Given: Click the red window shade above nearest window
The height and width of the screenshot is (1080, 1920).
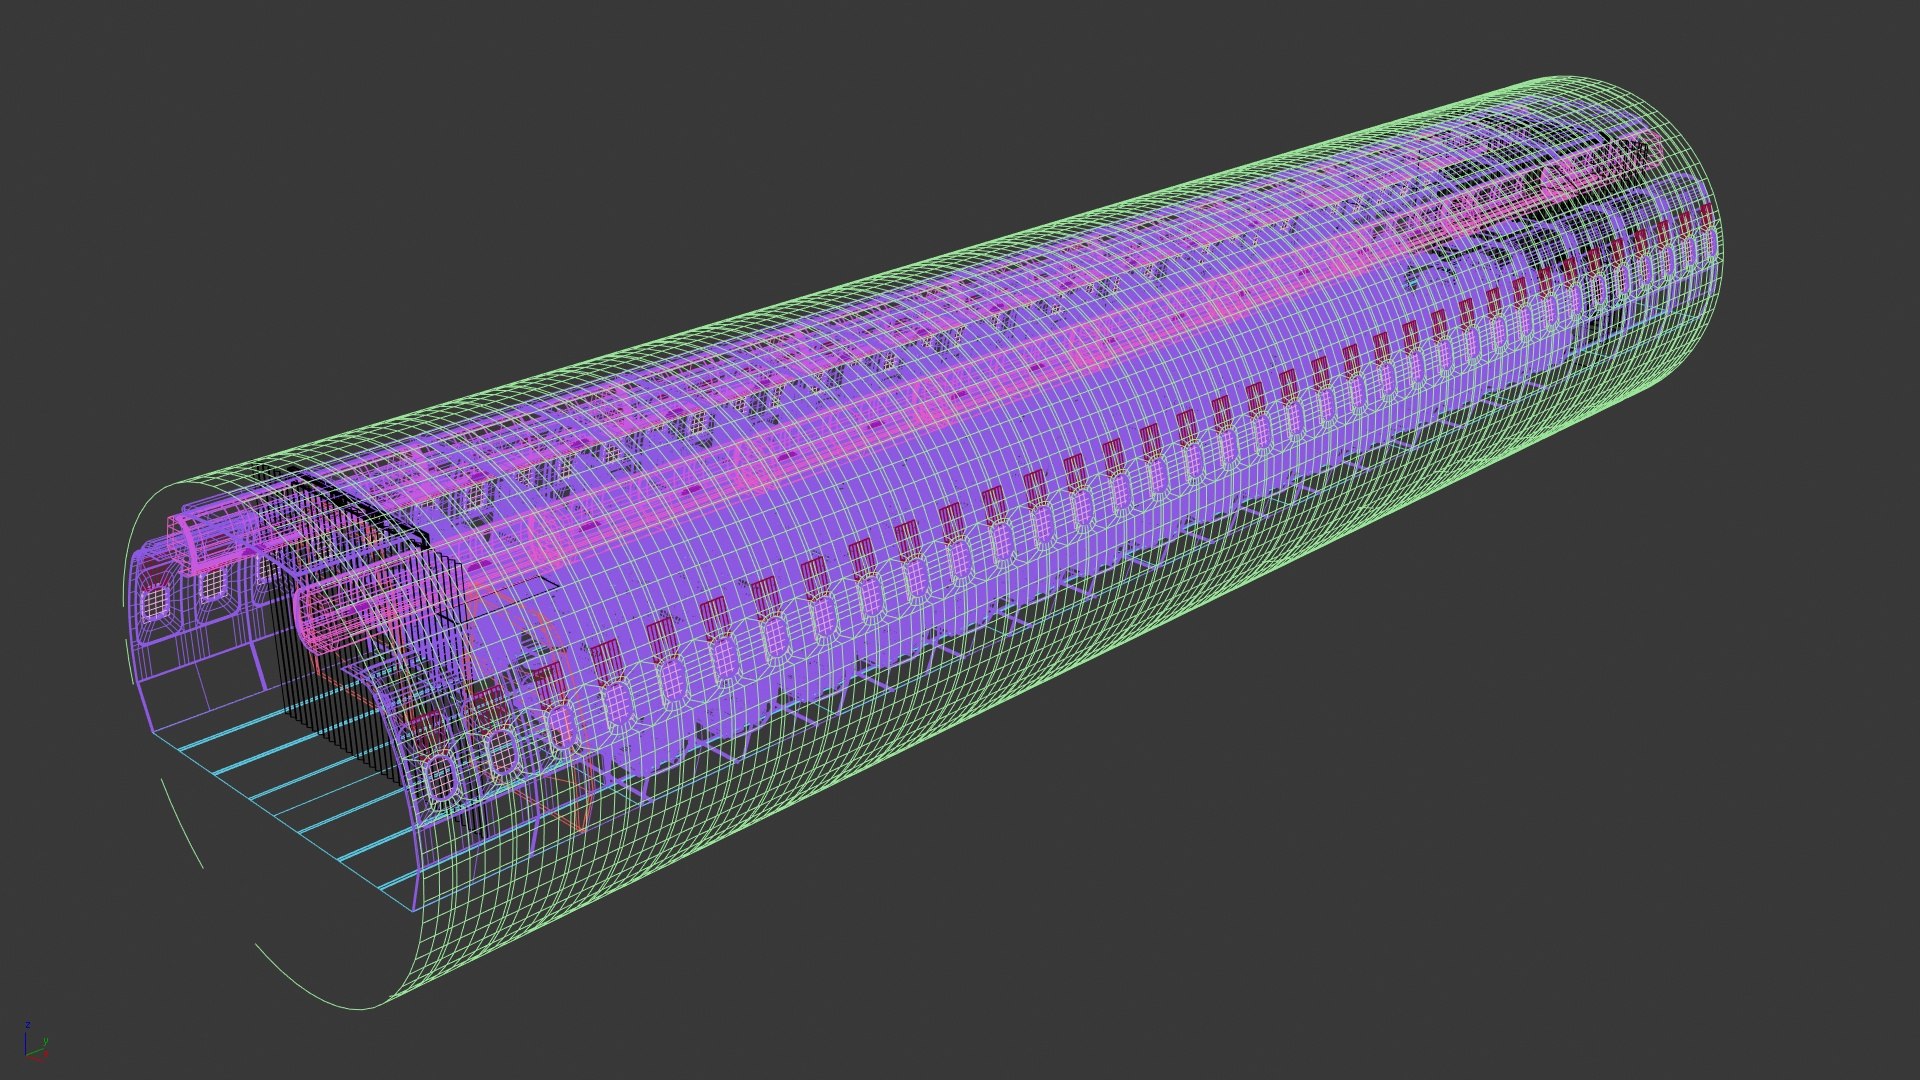Looking at the screenshot, I should coord(430,728).
